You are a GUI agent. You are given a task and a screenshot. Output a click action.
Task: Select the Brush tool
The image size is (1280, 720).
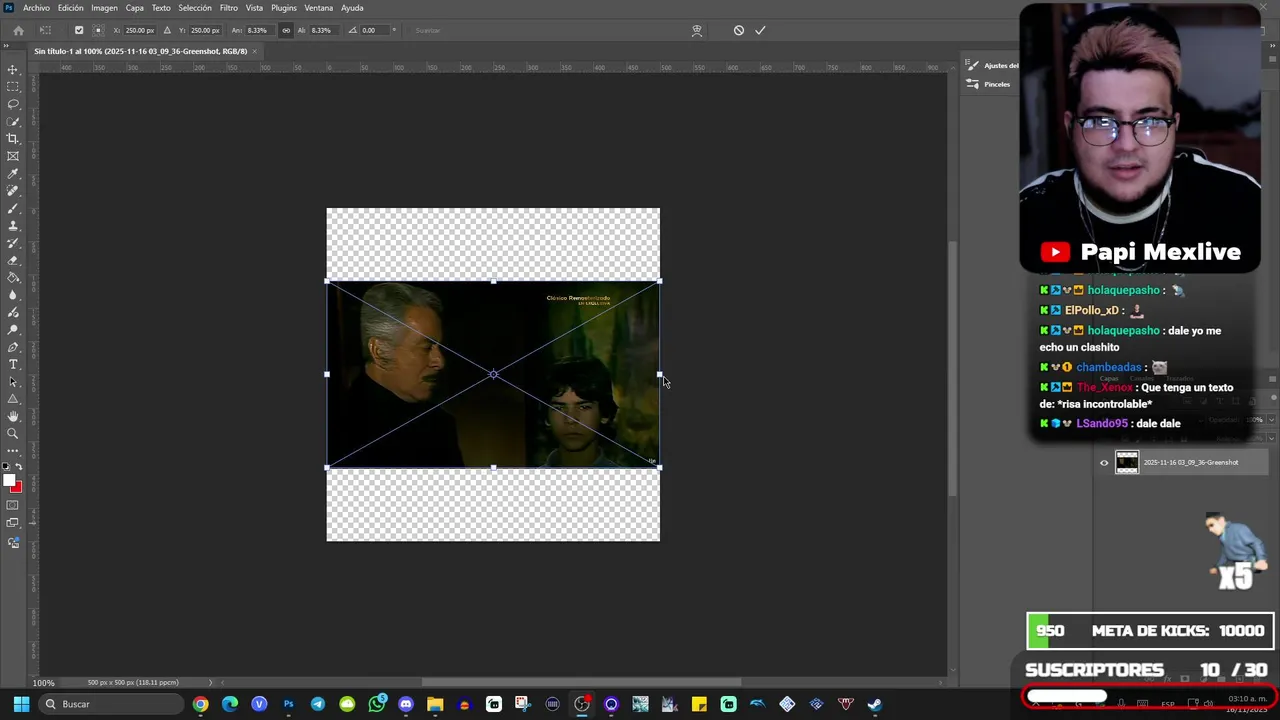point(13,209)
